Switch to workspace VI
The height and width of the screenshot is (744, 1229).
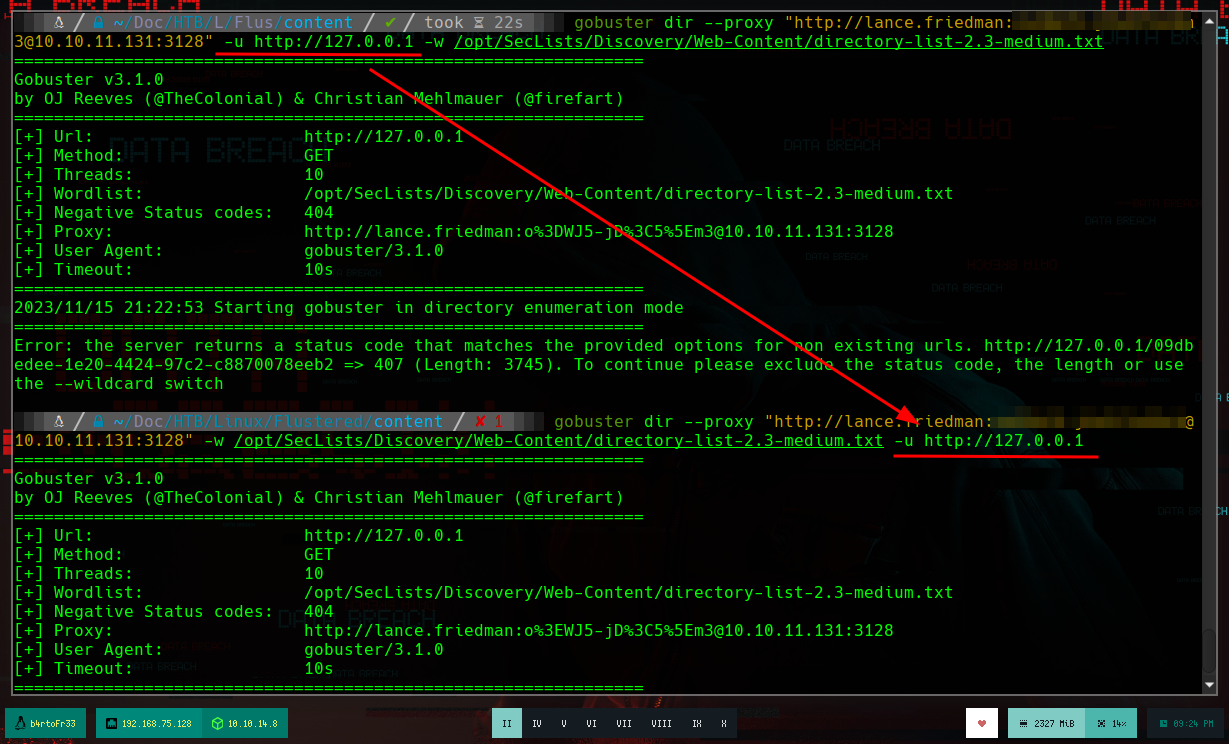pyautogui.click(x=592, y=723)
